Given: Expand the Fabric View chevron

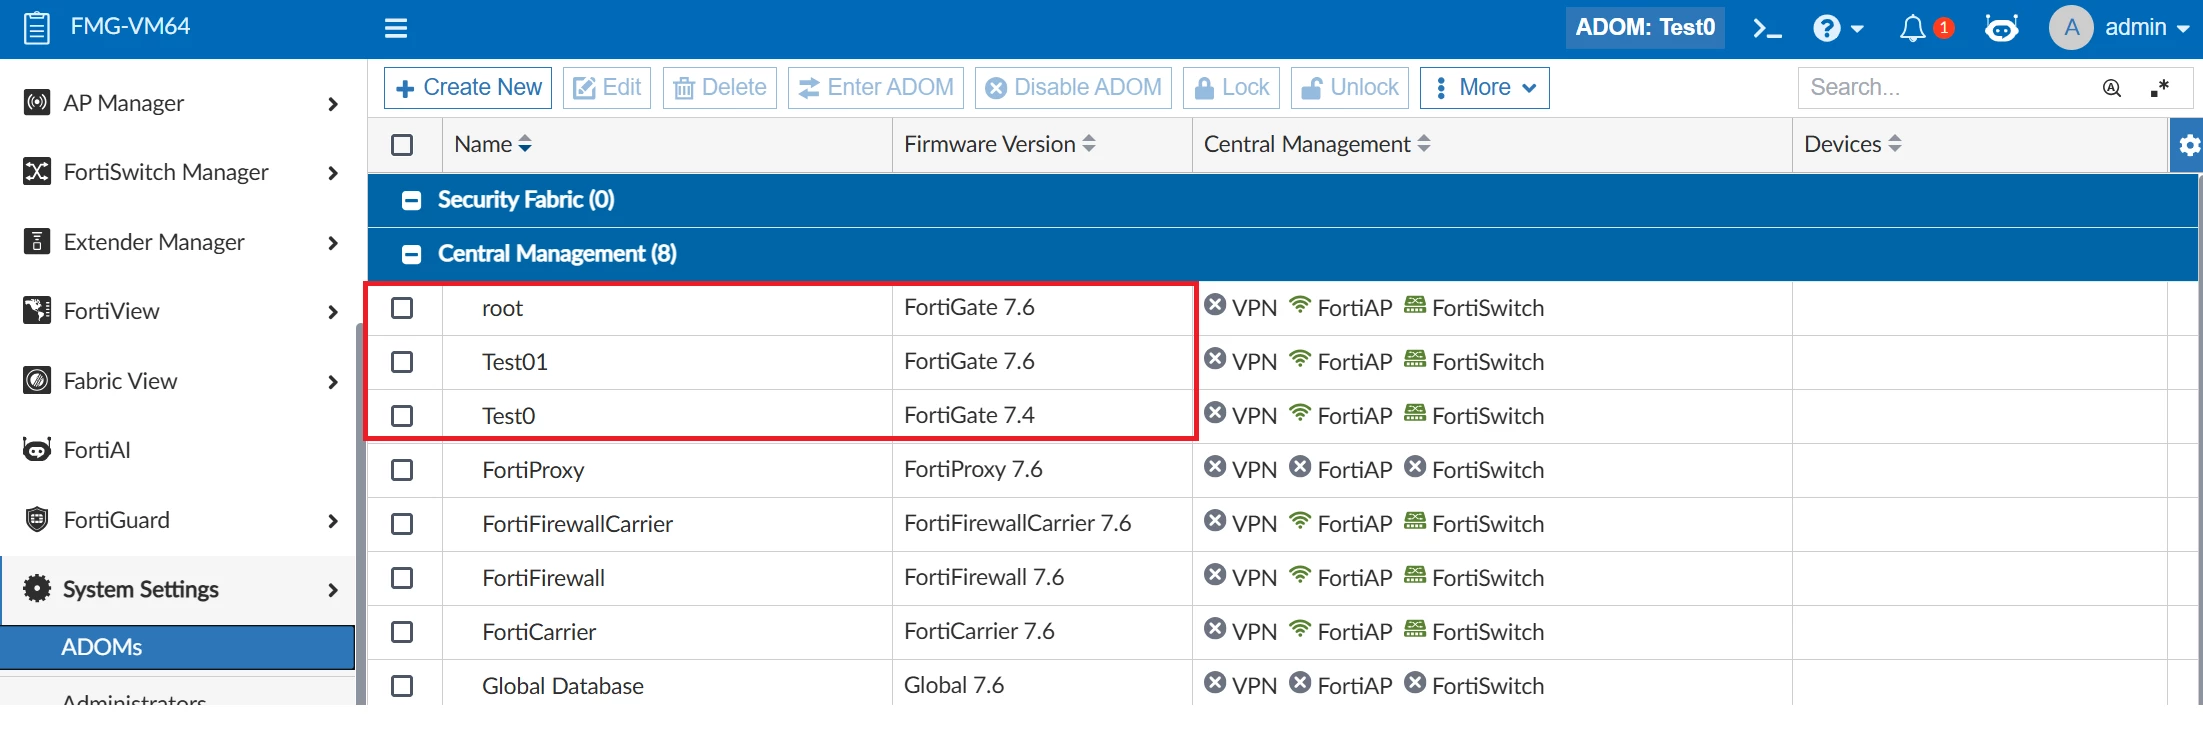Looking at the screenshot, I should tap(333, 382).
